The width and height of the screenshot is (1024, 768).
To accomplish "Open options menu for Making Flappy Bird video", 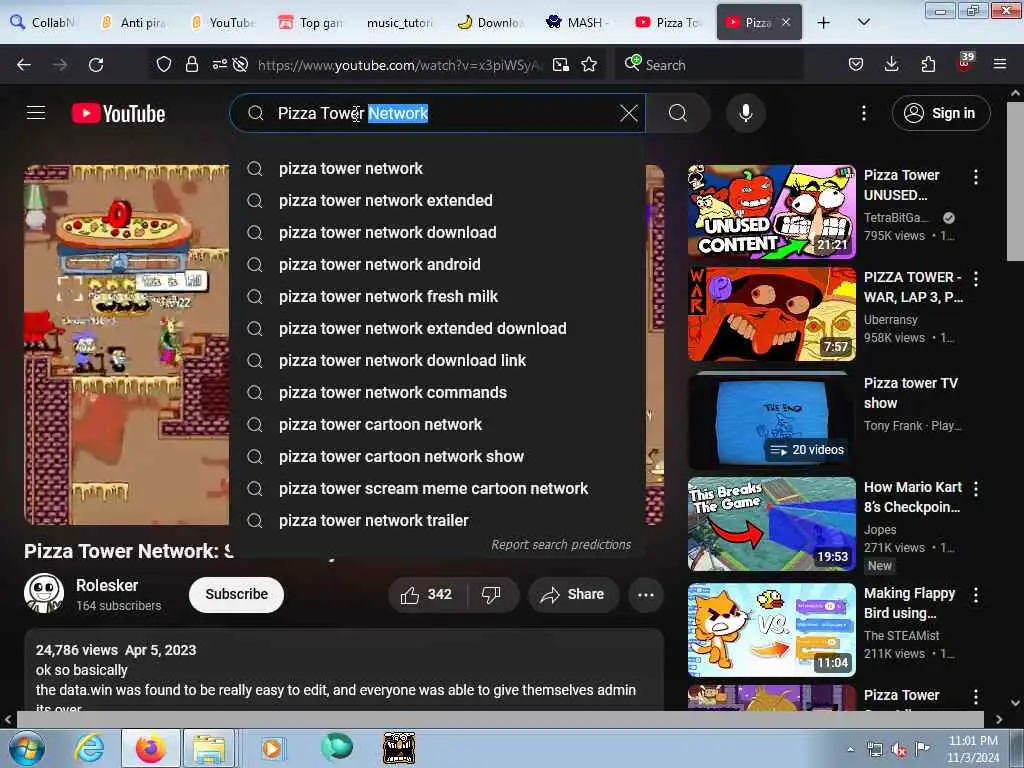I will pos(976,595).
